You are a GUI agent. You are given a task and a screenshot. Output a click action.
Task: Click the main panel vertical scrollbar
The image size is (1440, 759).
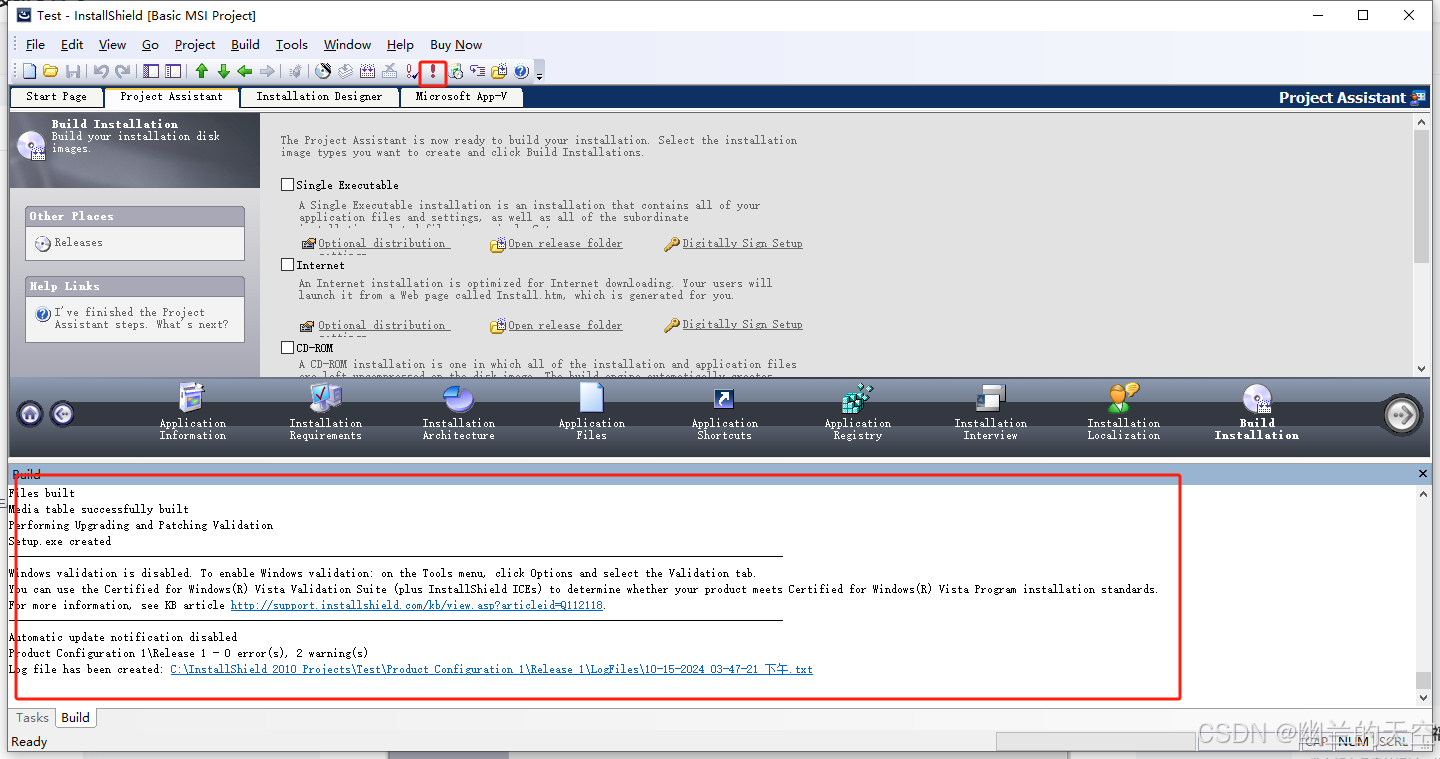pos(1422,244)
